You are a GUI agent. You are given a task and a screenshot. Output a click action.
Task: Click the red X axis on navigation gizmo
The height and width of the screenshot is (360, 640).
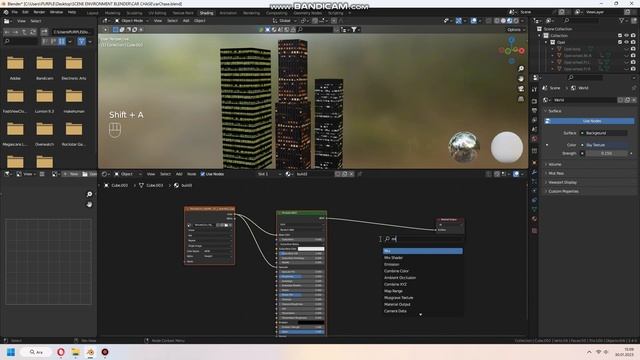(522, 51)
